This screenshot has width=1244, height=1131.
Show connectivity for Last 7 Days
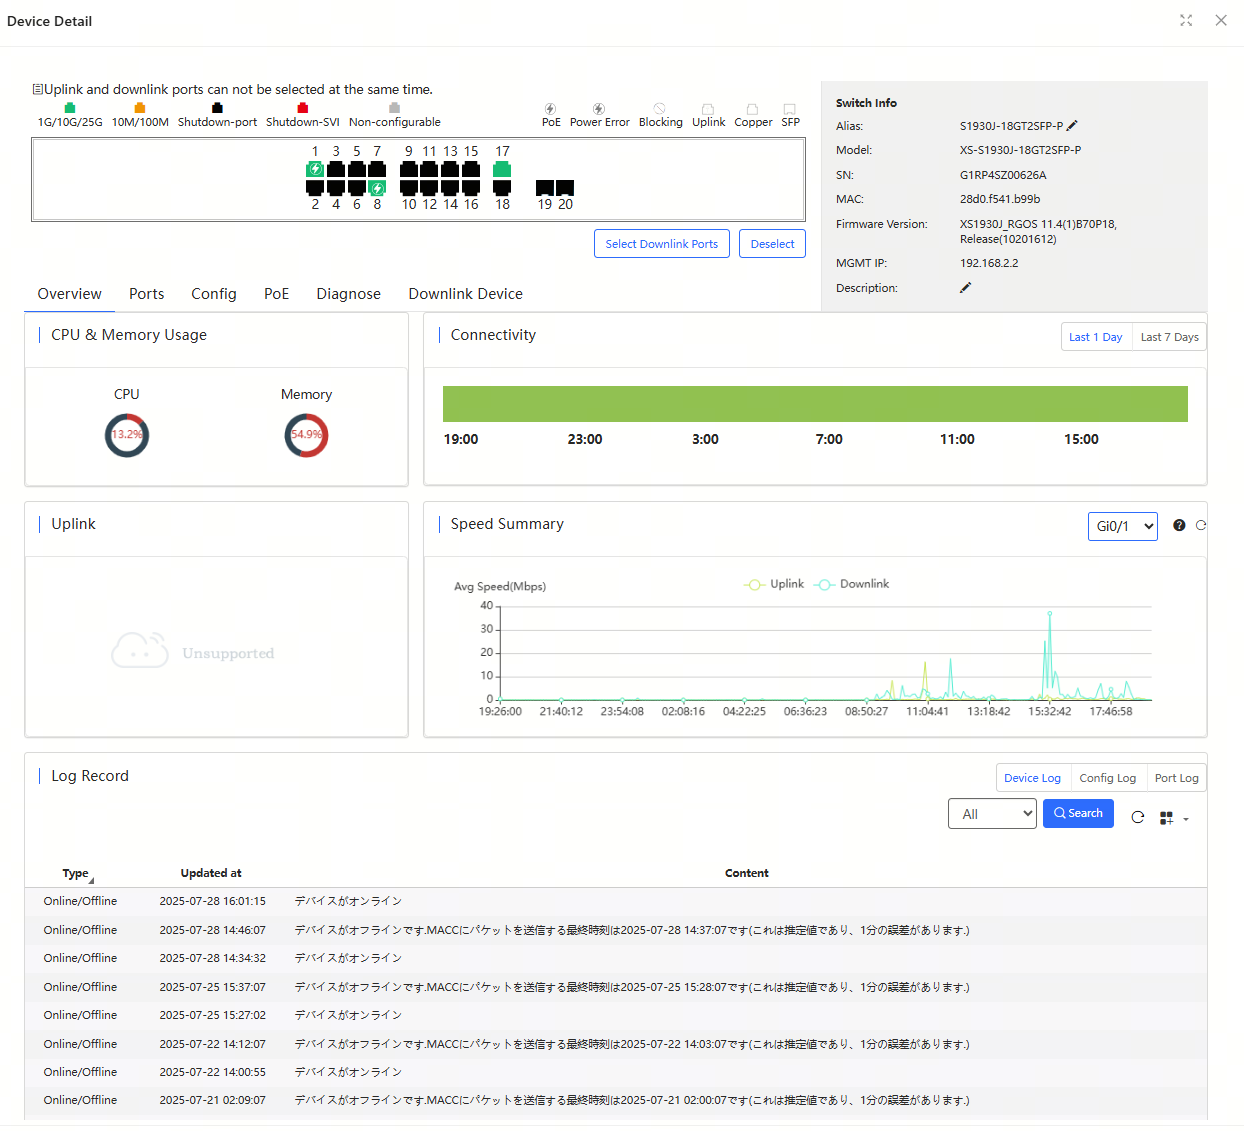[1169, 337]
